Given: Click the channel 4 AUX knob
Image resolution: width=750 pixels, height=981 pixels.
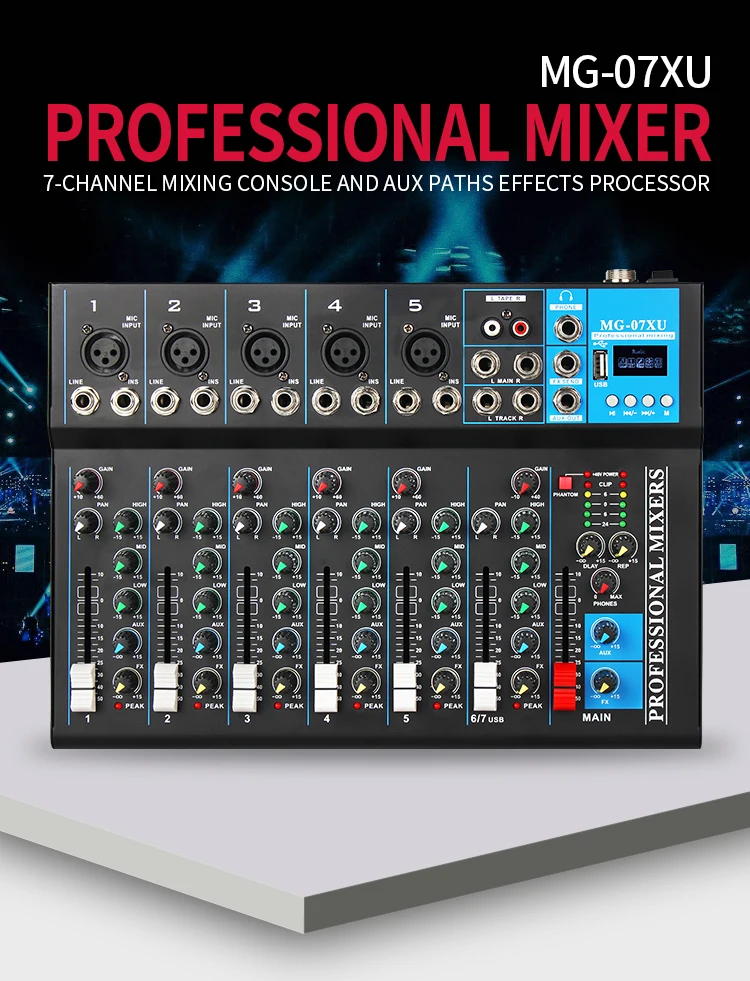Looking at the screenshot, I should pyautogui.click(x=367, y=642).
